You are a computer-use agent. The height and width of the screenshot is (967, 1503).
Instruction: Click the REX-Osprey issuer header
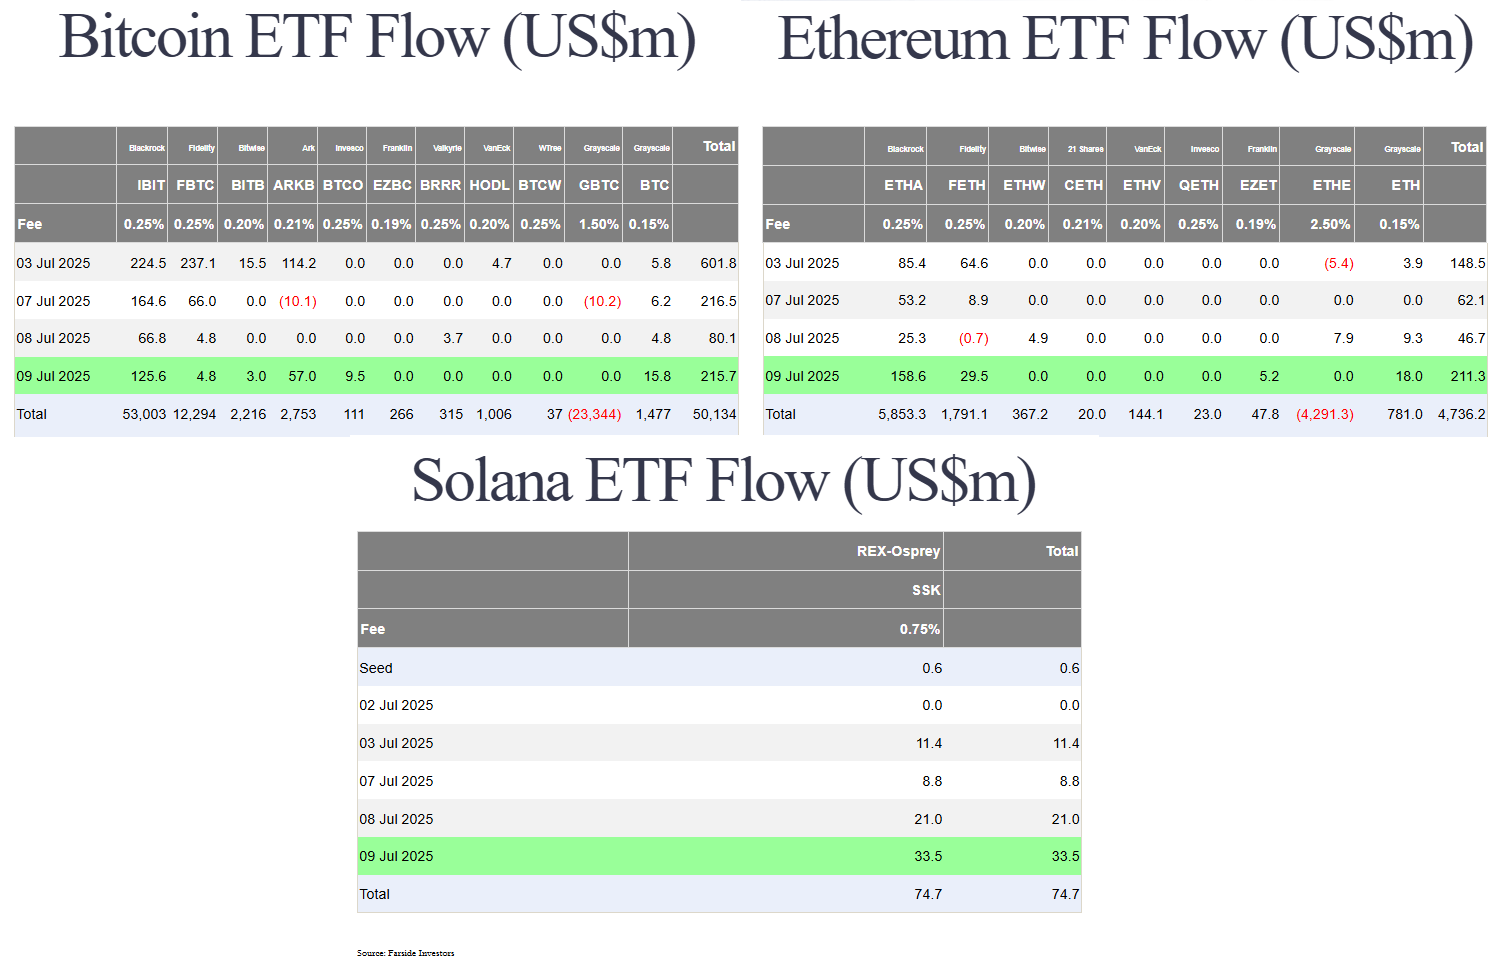(897, 551)
